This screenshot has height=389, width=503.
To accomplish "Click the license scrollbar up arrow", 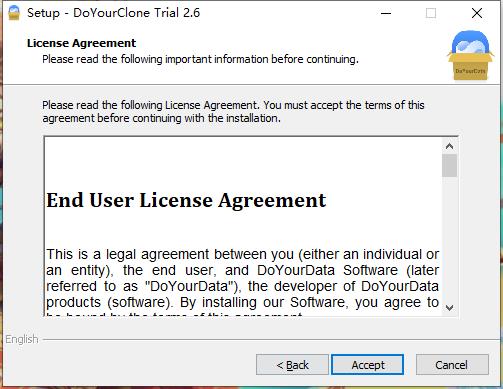I will (x=449, y=146).
